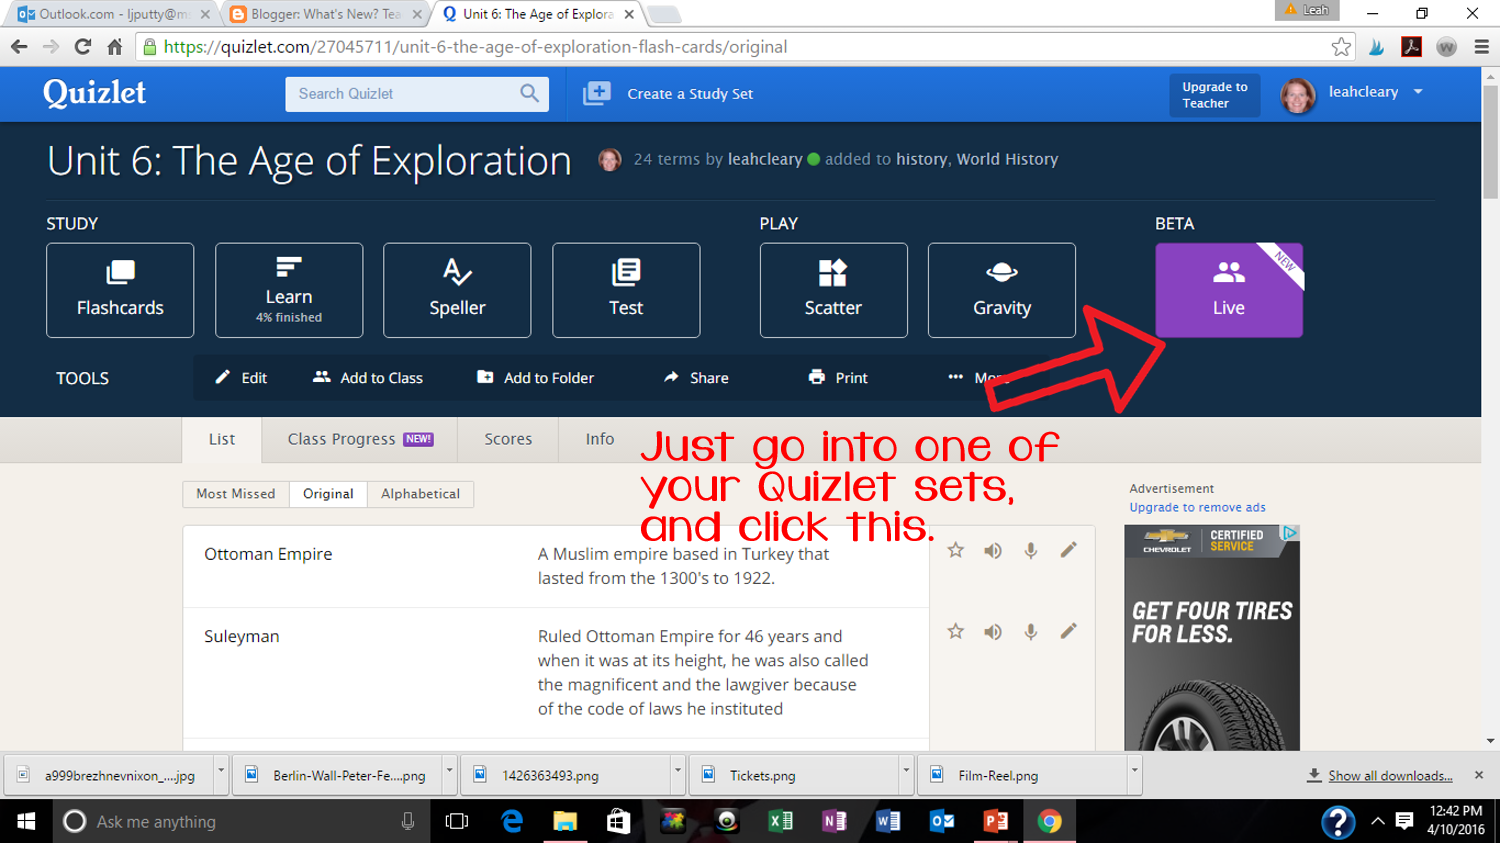Expand the More tools option
Image resolution: width=1500 pixels, height=843 pixels.
pos(980,378)
